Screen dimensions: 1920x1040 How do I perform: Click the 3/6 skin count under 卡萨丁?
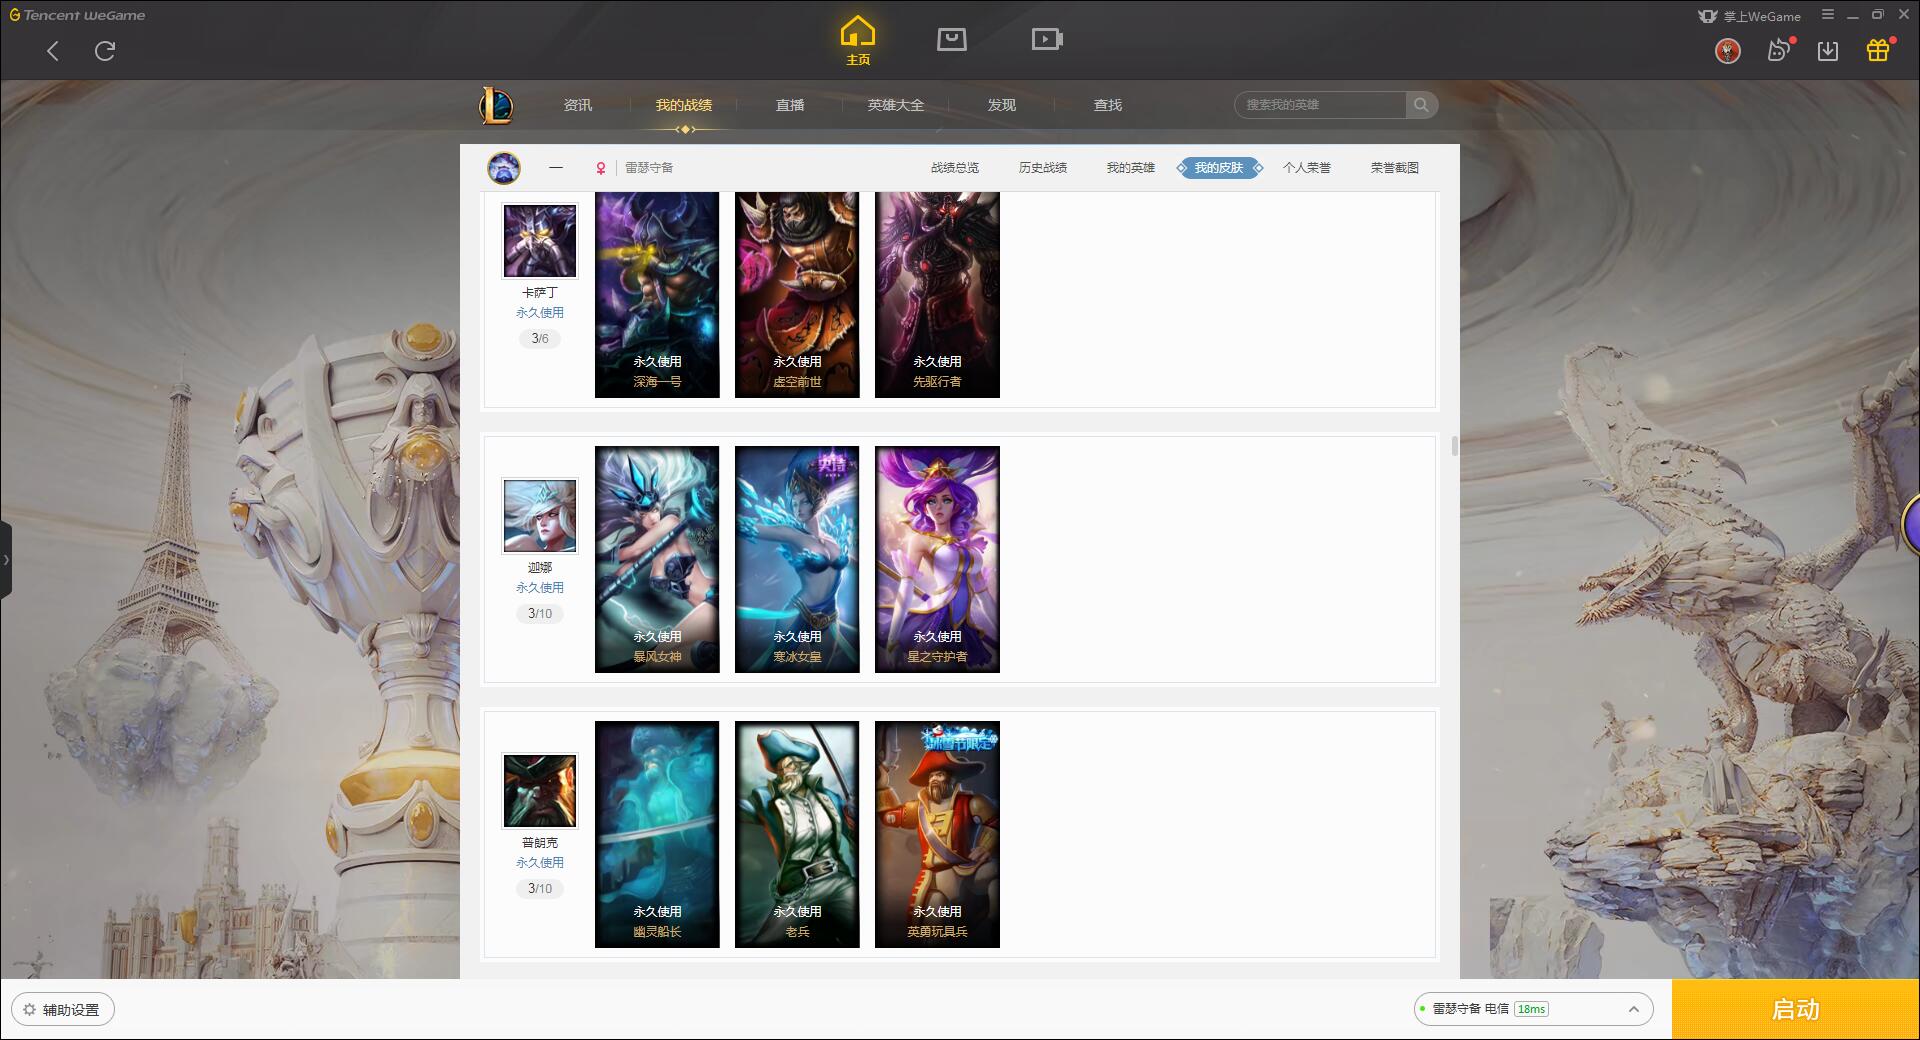[540, 339]
